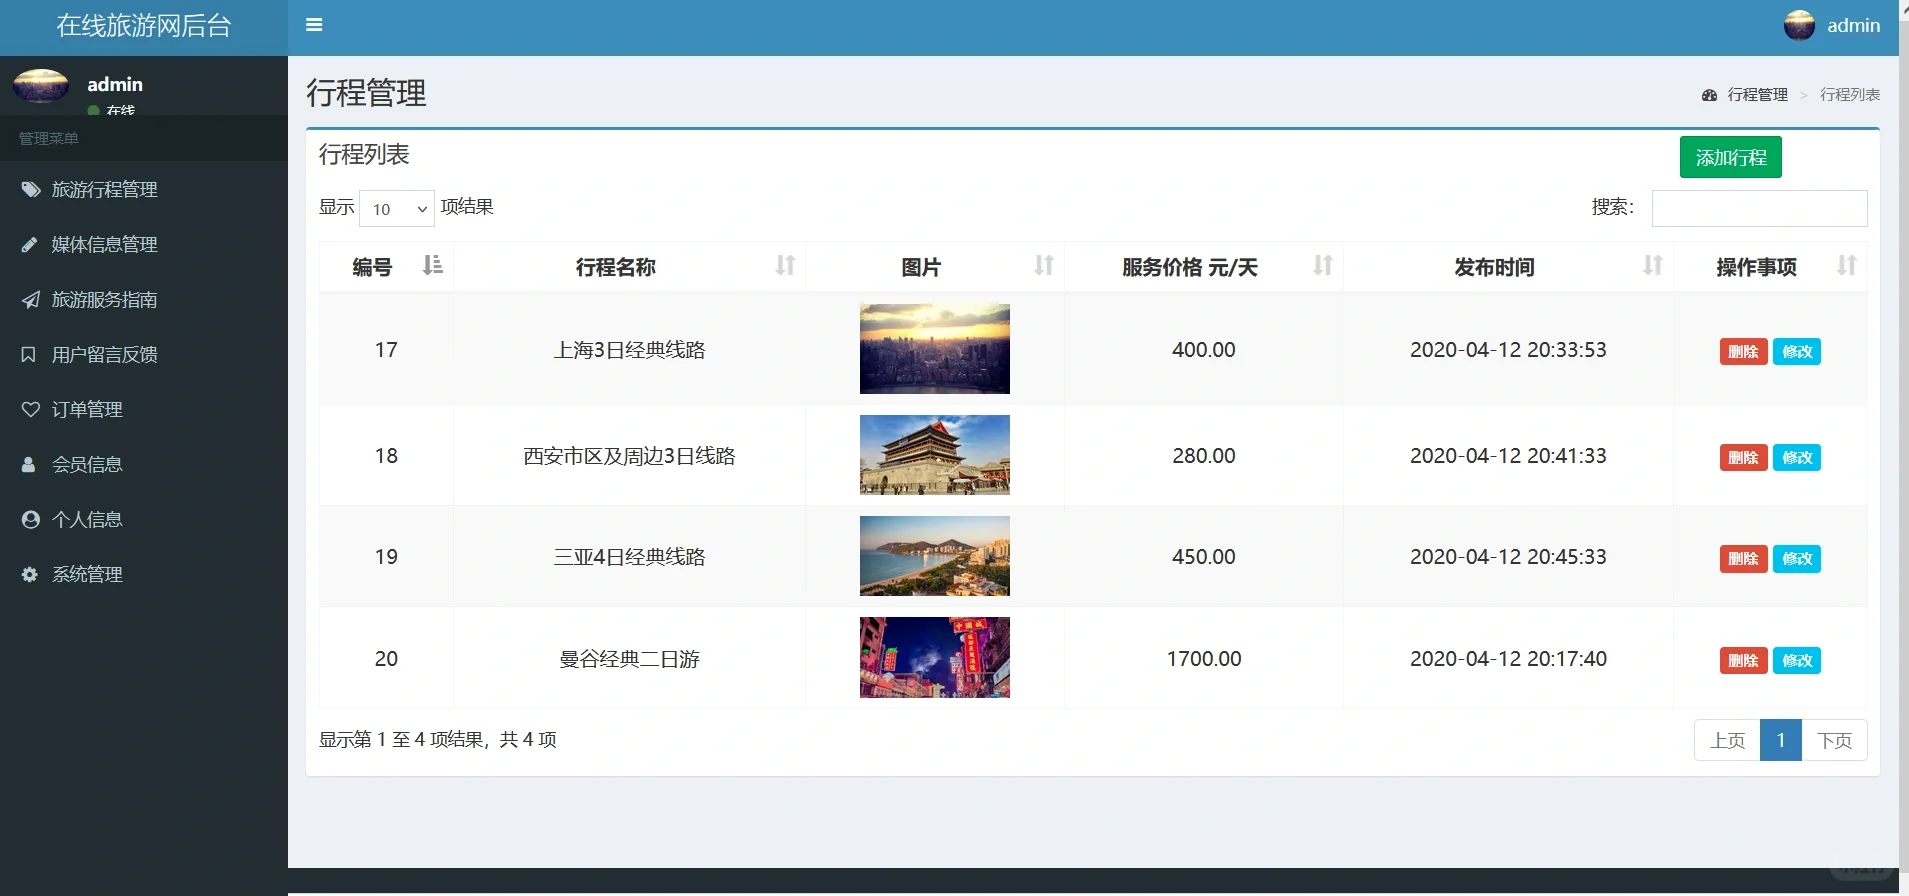The width and height of the screenshot is (1909, 896).
Task: Edit the 上海3日经典线路 itinerary
Action: pyautogui.click(x=1797, y=351)
